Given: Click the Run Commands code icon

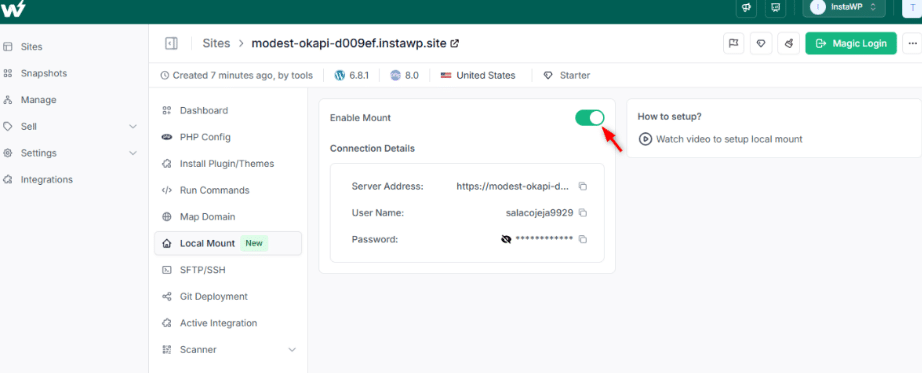Looking at the screenshot, I should (x=167, y=190).
